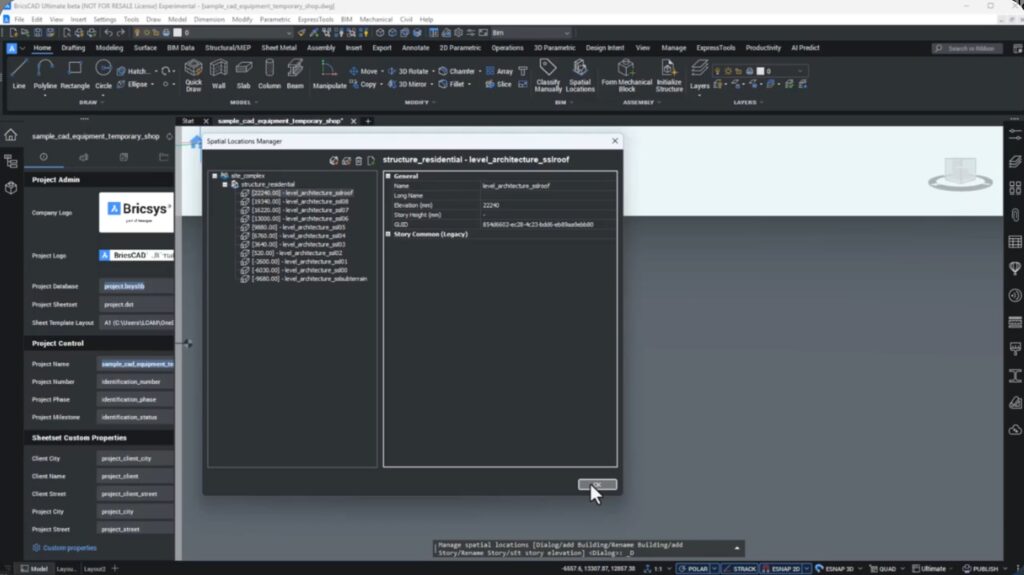Open the BIM Data ribbon tab
Screen dimensions: 1024x575
coord(180,48)
